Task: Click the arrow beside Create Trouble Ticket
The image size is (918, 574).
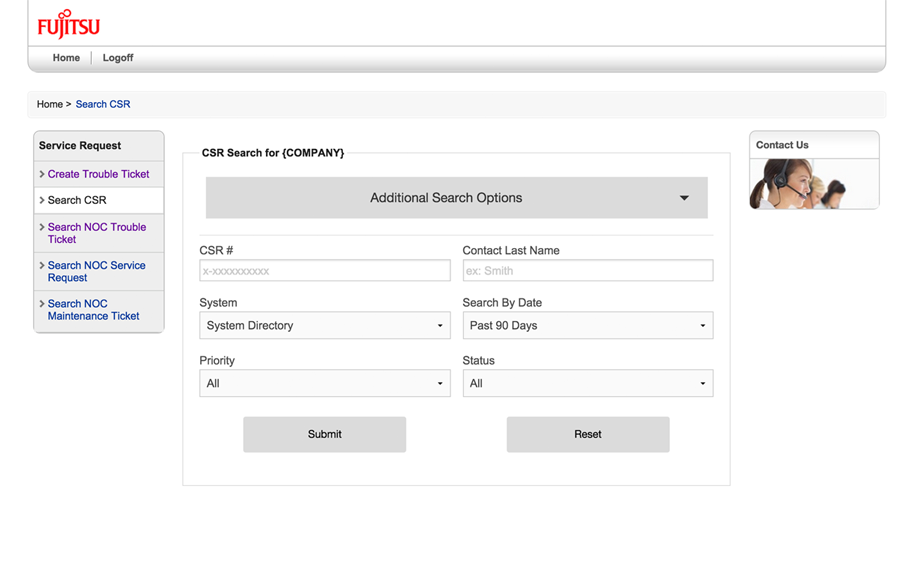Action: [x=41, y=174]
